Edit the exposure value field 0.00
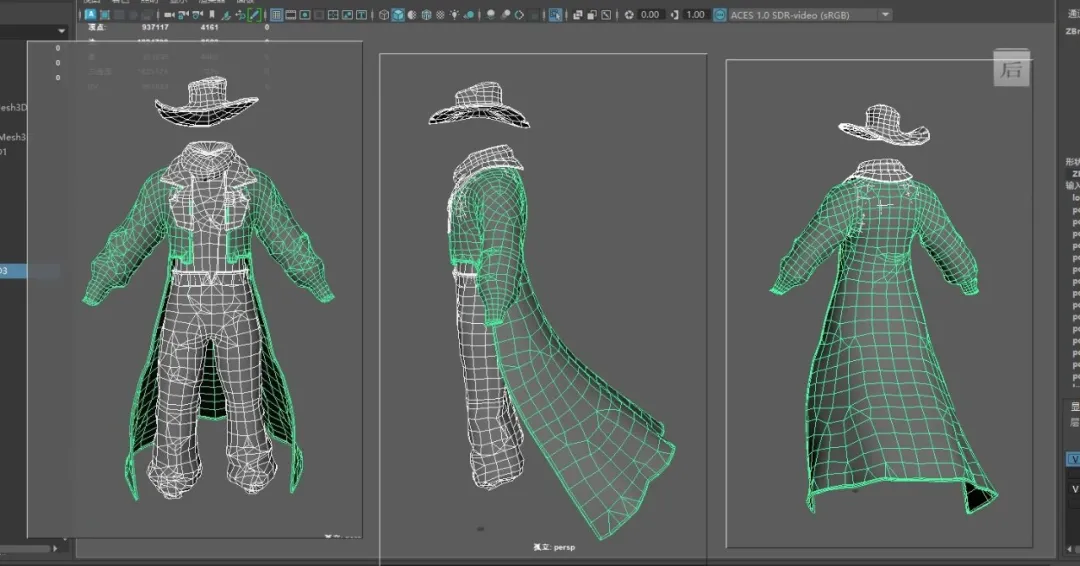1080x566 pixels. coord(650,14)
